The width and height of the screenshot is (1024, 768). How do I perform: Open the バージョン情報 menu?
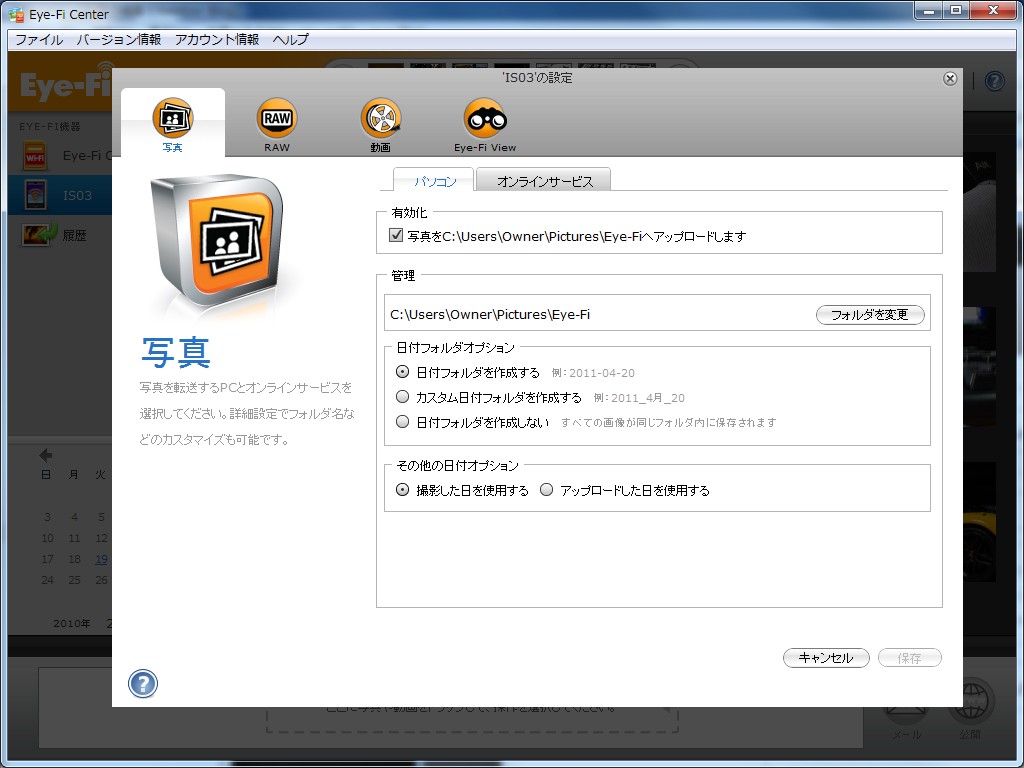(119, 39)
